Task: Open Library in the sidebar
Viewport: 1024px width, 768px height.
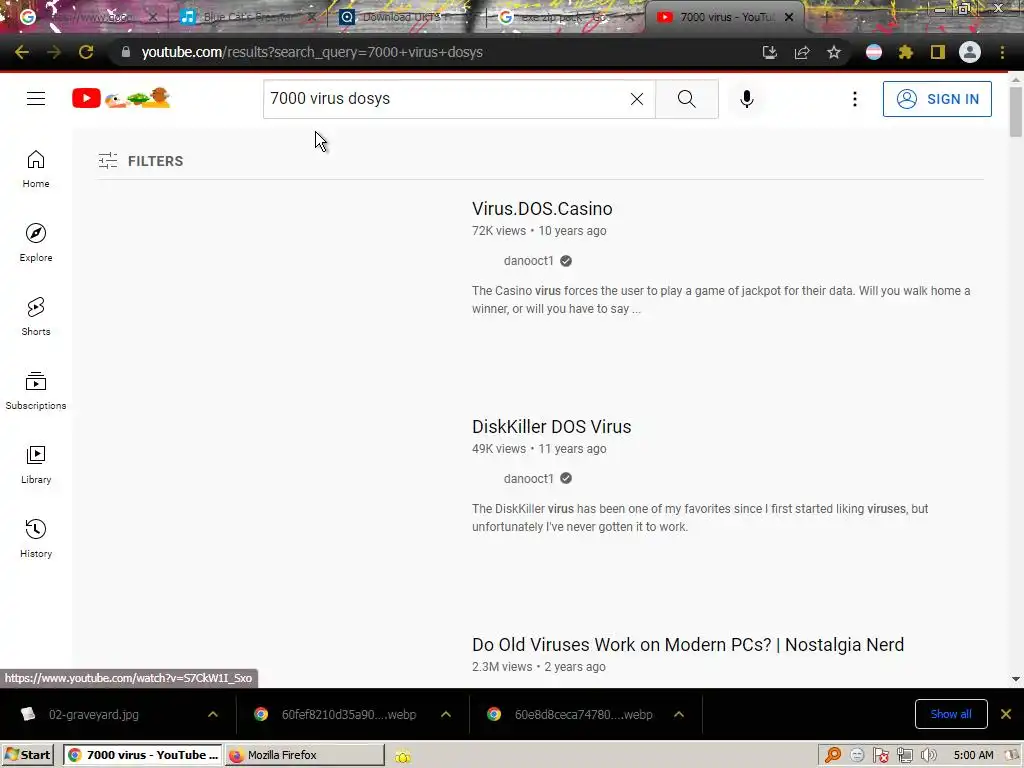Action: (x=36, y=464)
